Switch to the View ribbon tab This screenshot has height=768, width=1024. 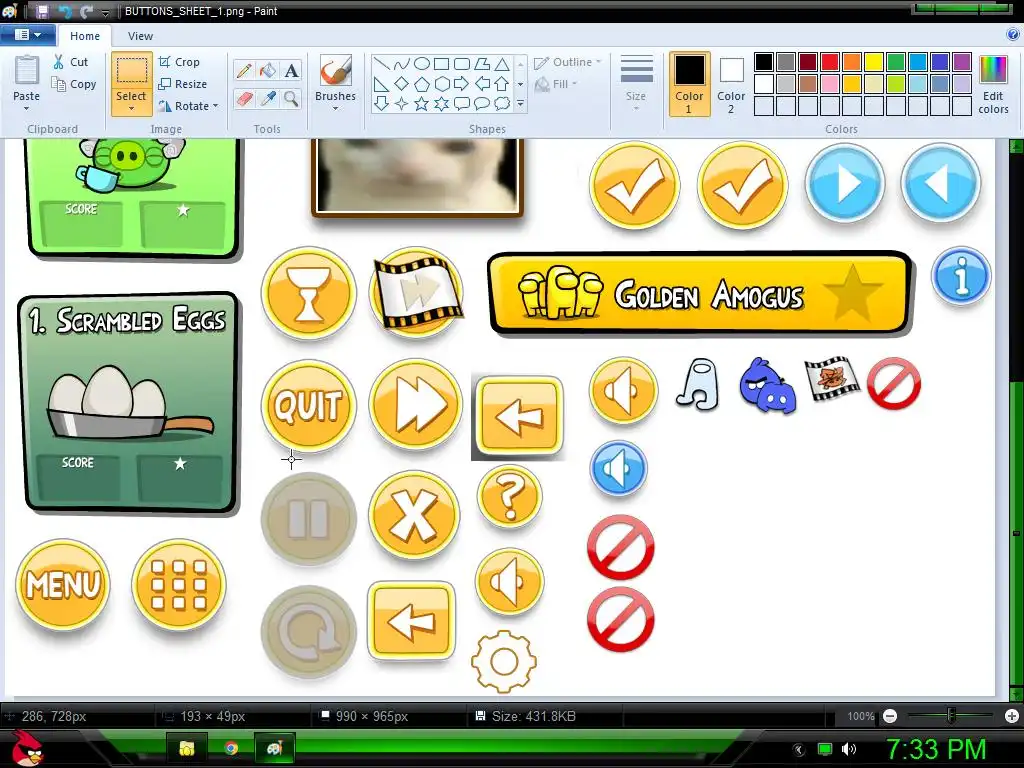coord(140,36)
